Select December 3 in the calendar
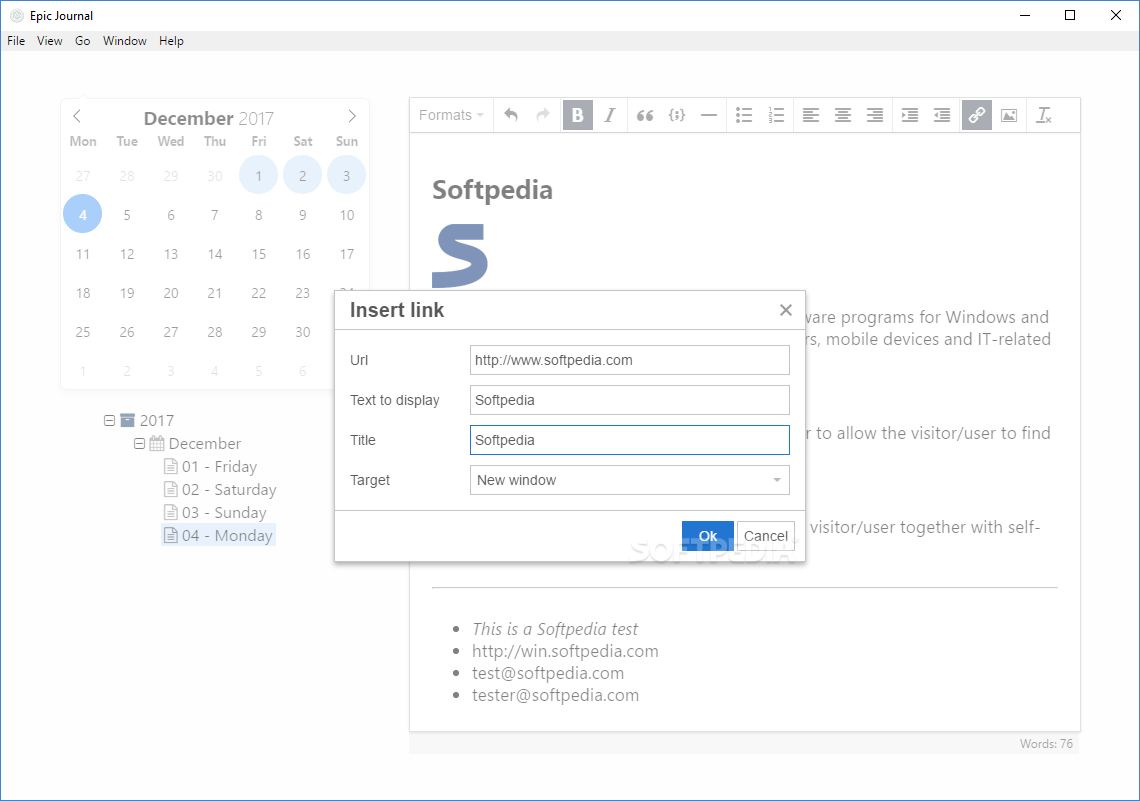 (346, 175)
